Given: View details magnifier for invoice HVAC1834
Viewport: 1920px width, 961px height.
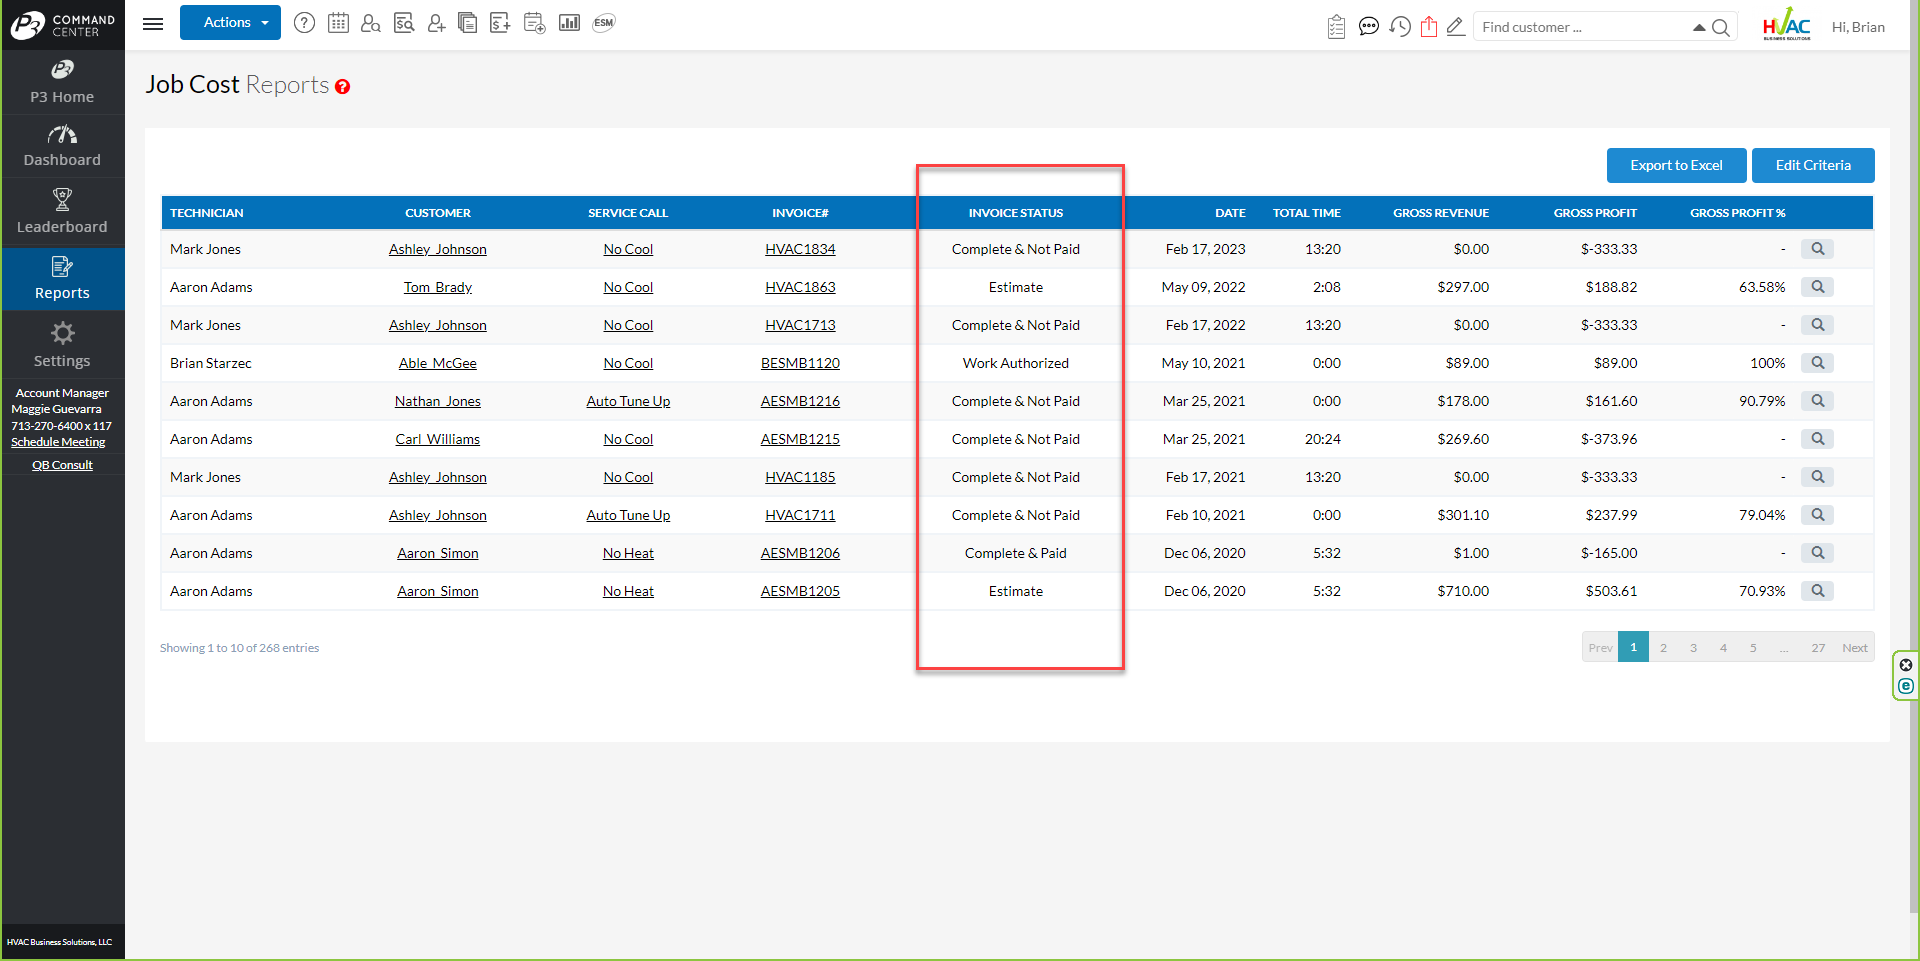Looking at the screenshot, I should [1817, 248].
